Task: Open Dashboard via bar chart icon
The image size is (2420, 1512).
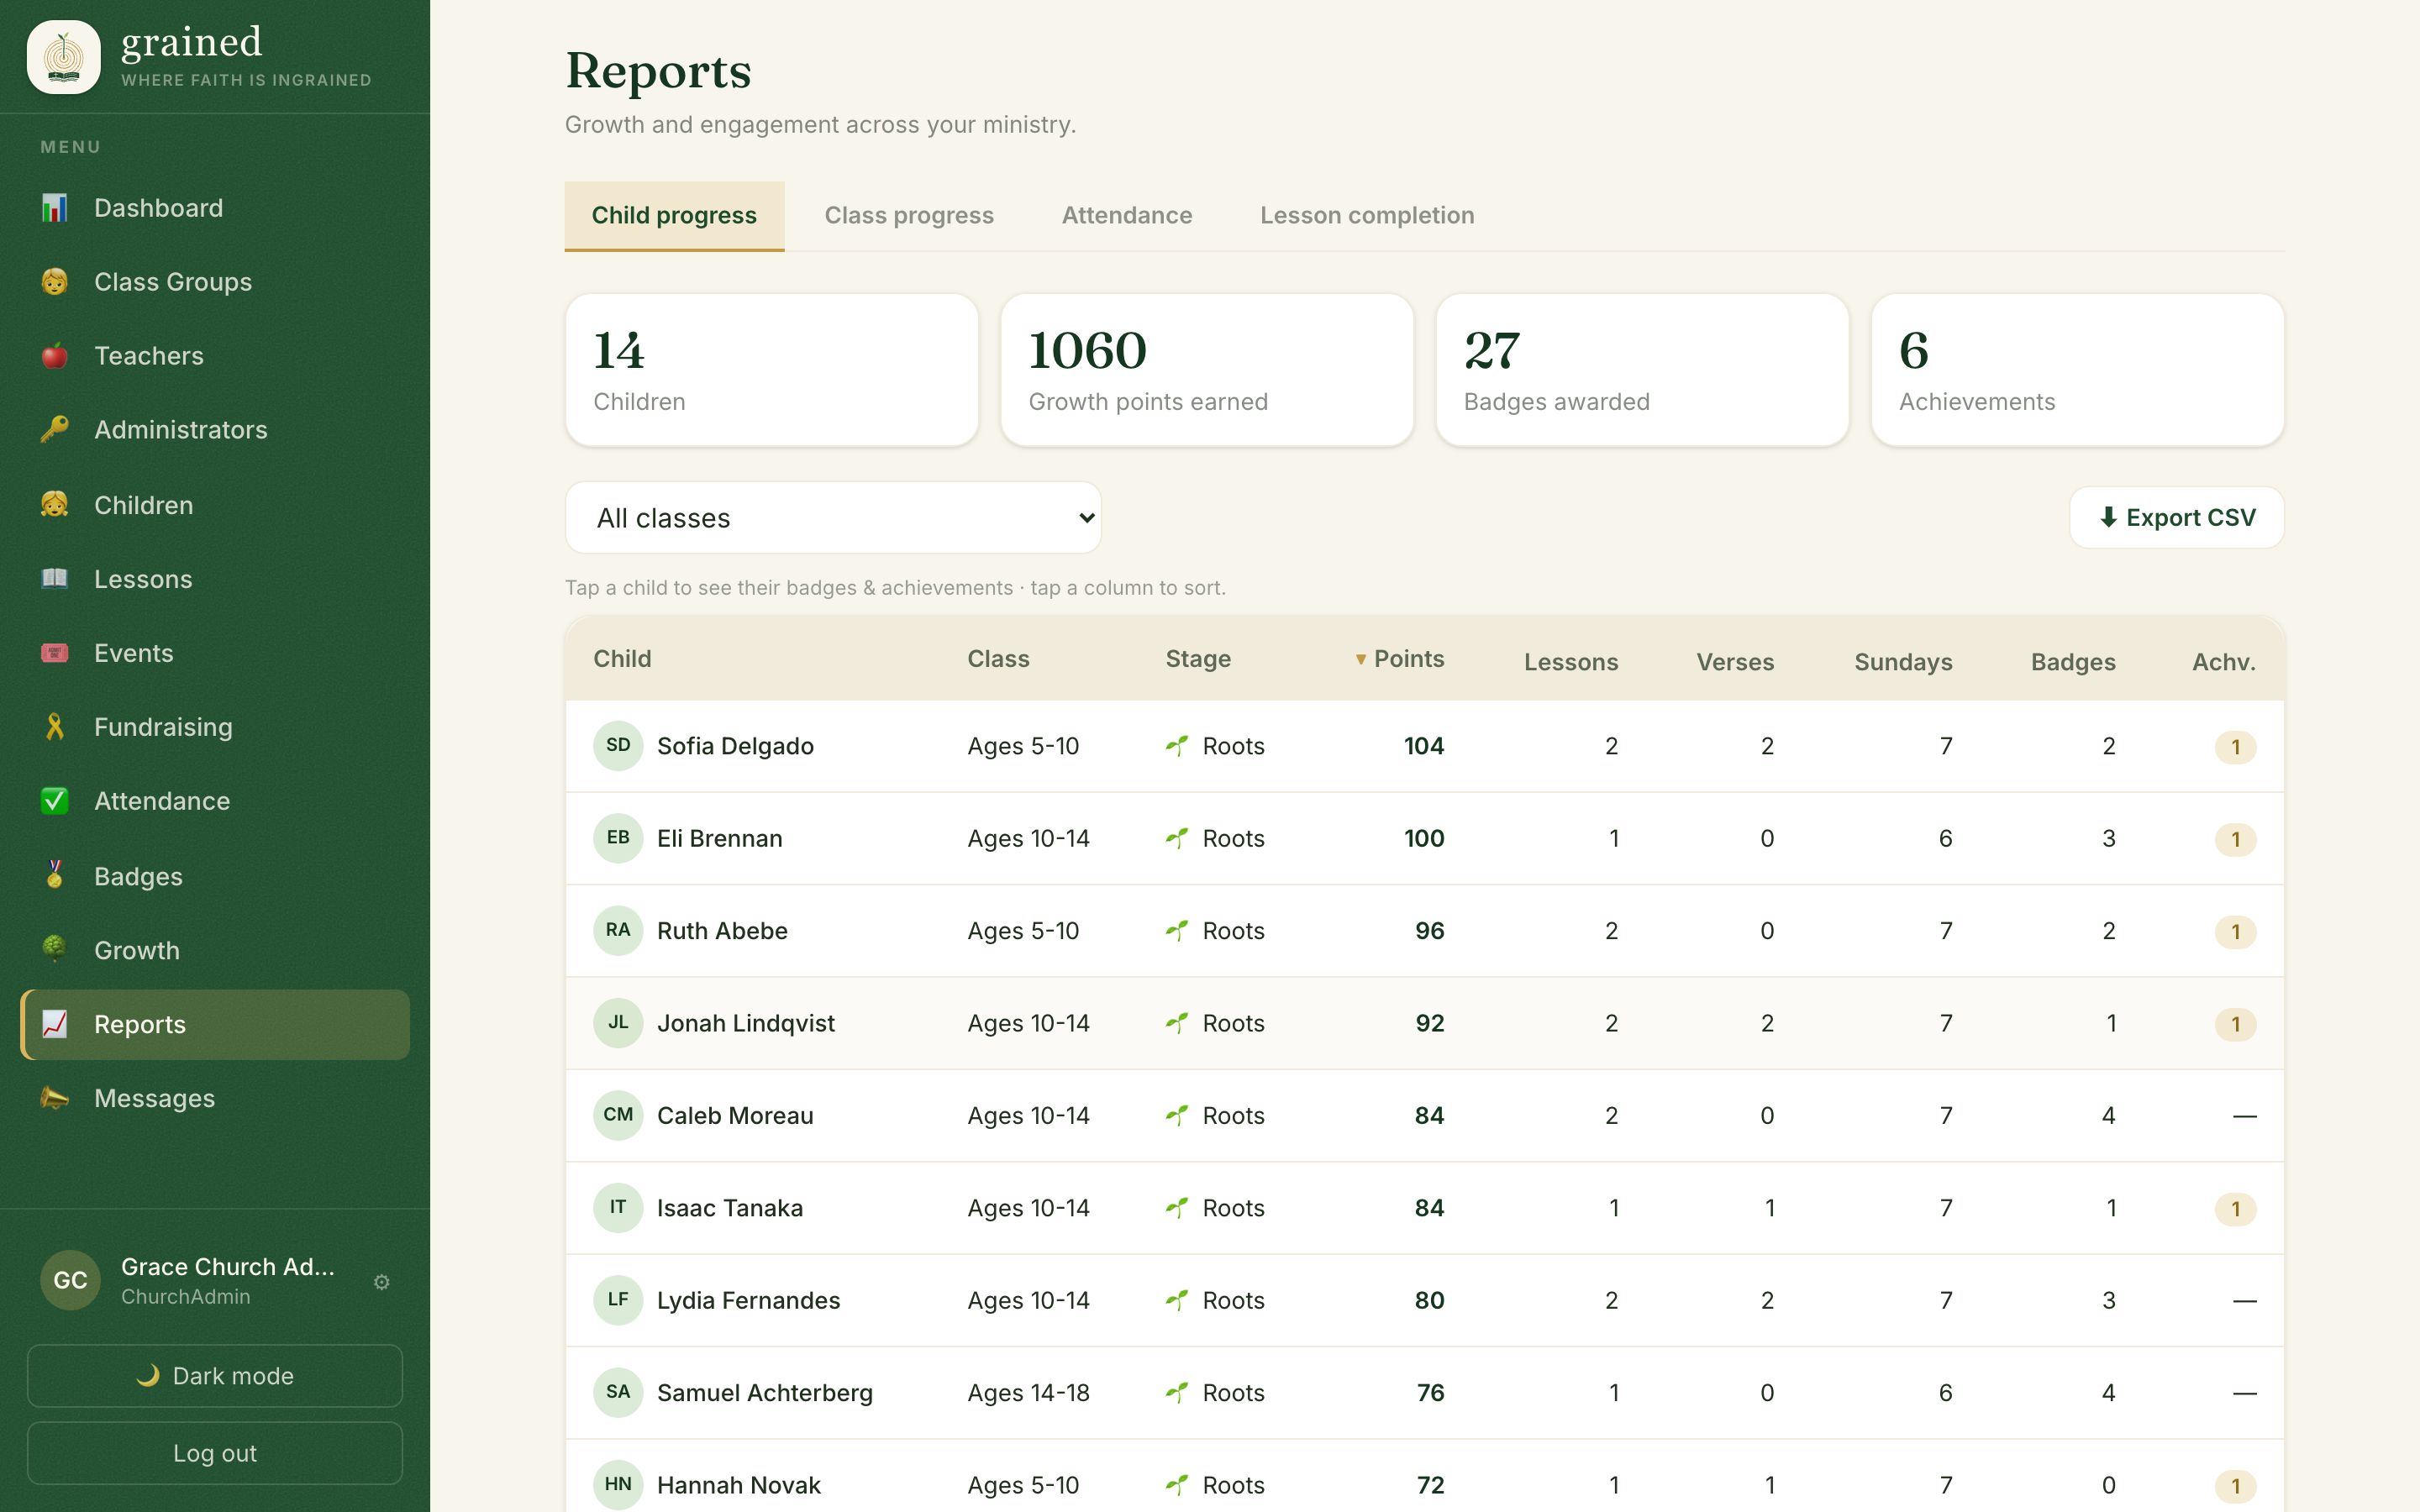Action: point(55,208)
